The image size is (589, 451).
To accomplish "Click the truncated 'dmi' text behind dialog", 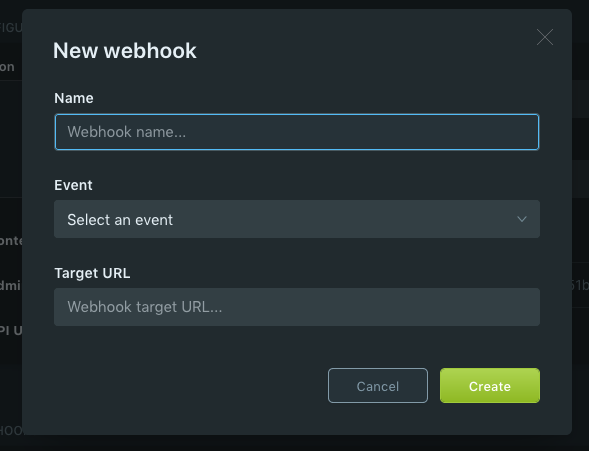I will tap(10, 285).
